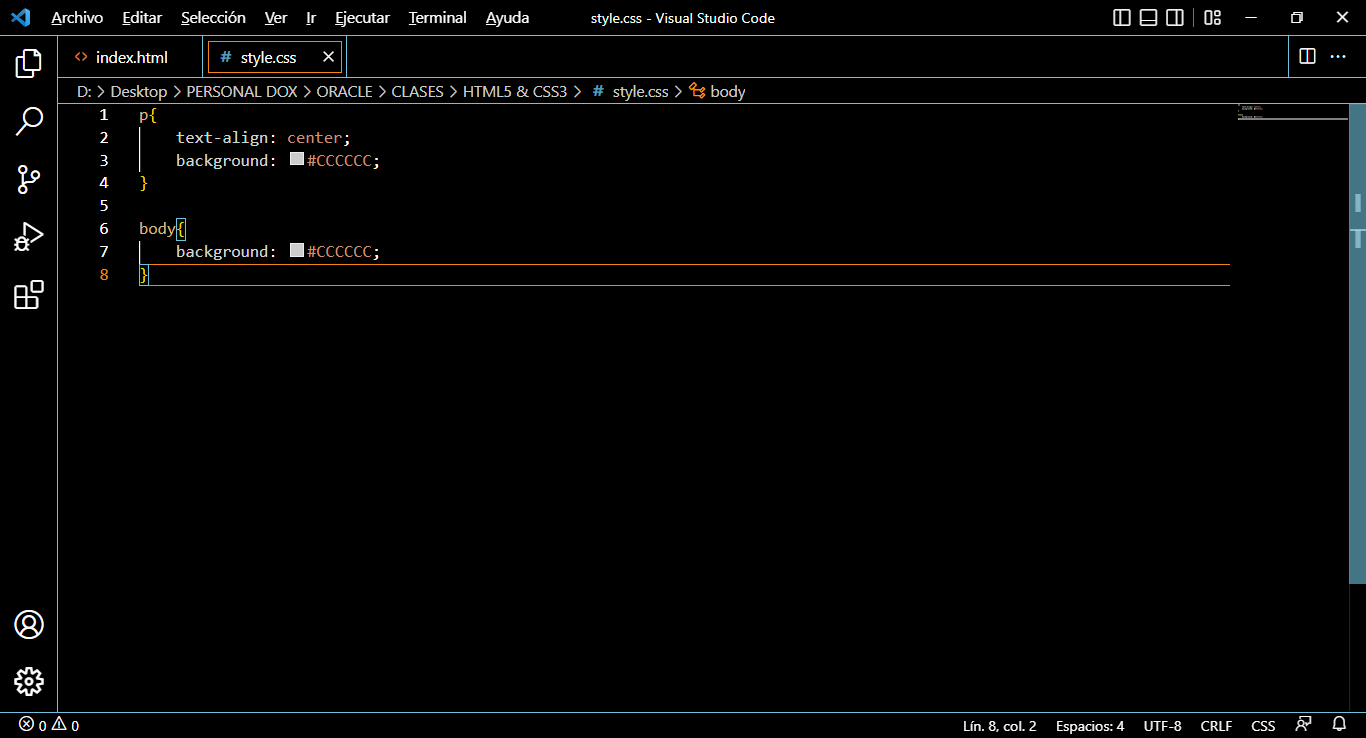Click Lín. 8, col. 2 status item

tap(999, 726)
